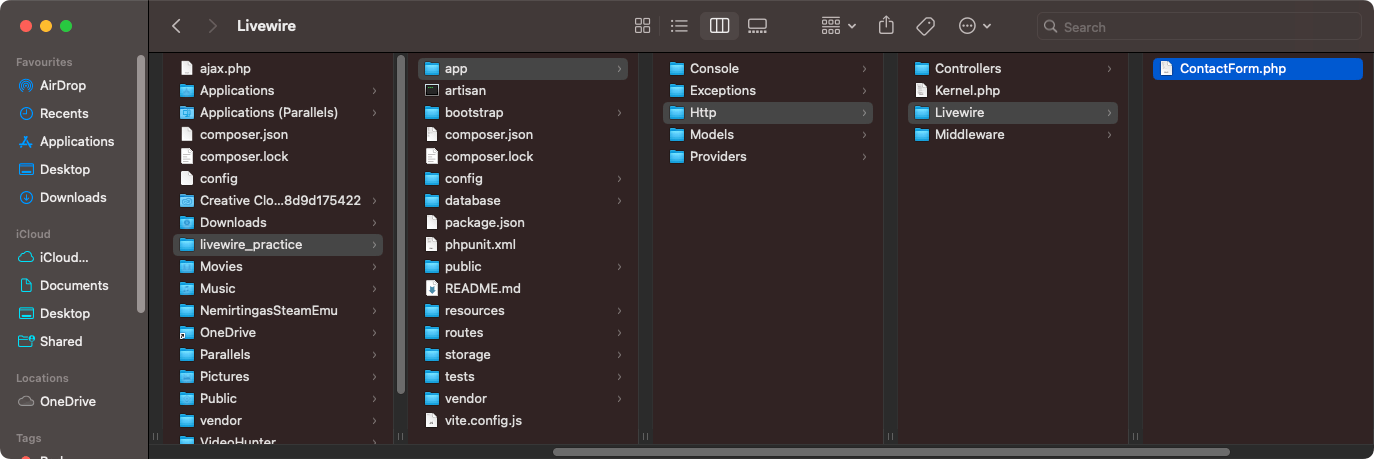The height and width of the screenshot is (459, 1374).
Task: Click the horizontal scrollbar at the bottom
Action: coord(890,452)
